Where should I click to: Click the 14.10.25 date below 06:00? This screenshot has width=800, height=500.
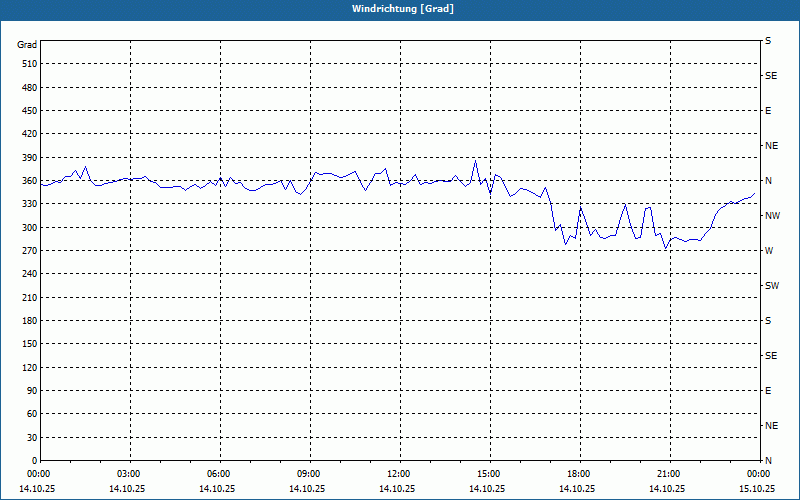(x=217, y=489)
